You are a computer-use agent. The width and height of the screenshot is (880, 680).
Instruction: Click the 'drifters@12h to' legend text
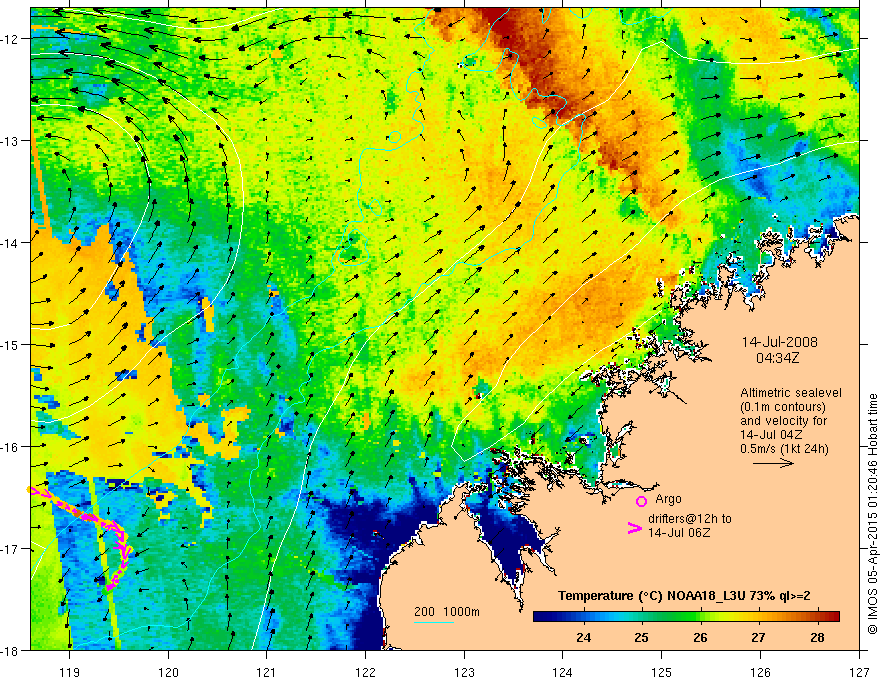[x=690, y=519]
